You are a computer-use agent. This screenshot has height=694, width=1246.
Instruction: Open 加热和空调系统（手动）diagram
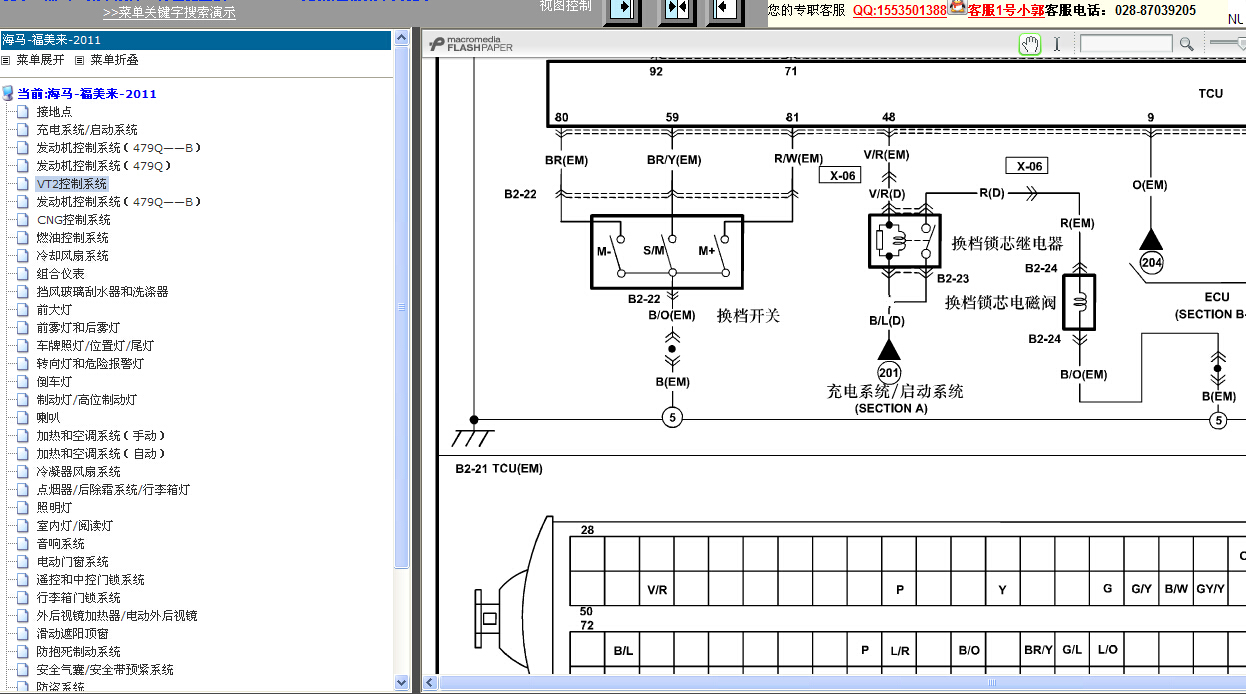102,436
